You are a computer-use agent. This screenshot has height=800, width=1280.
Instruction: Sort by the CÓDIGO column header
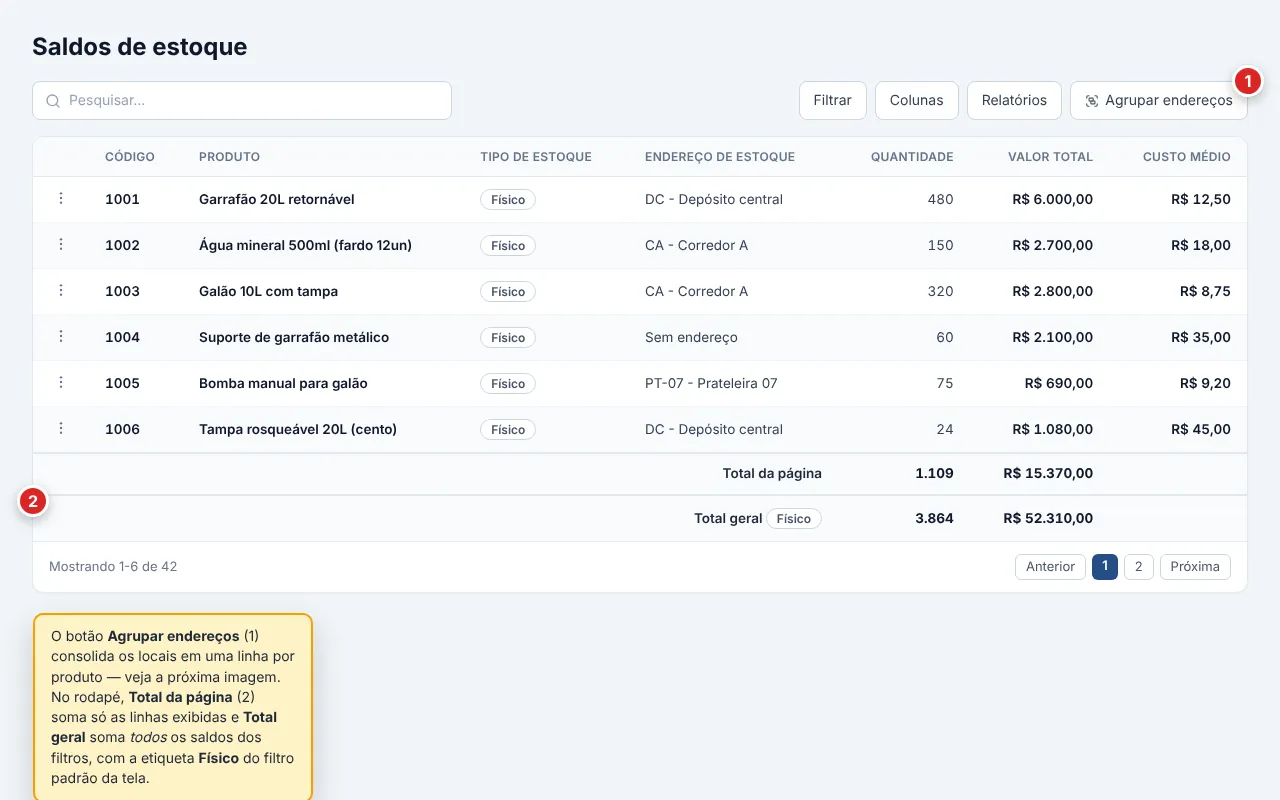click(x=130, y=157)
